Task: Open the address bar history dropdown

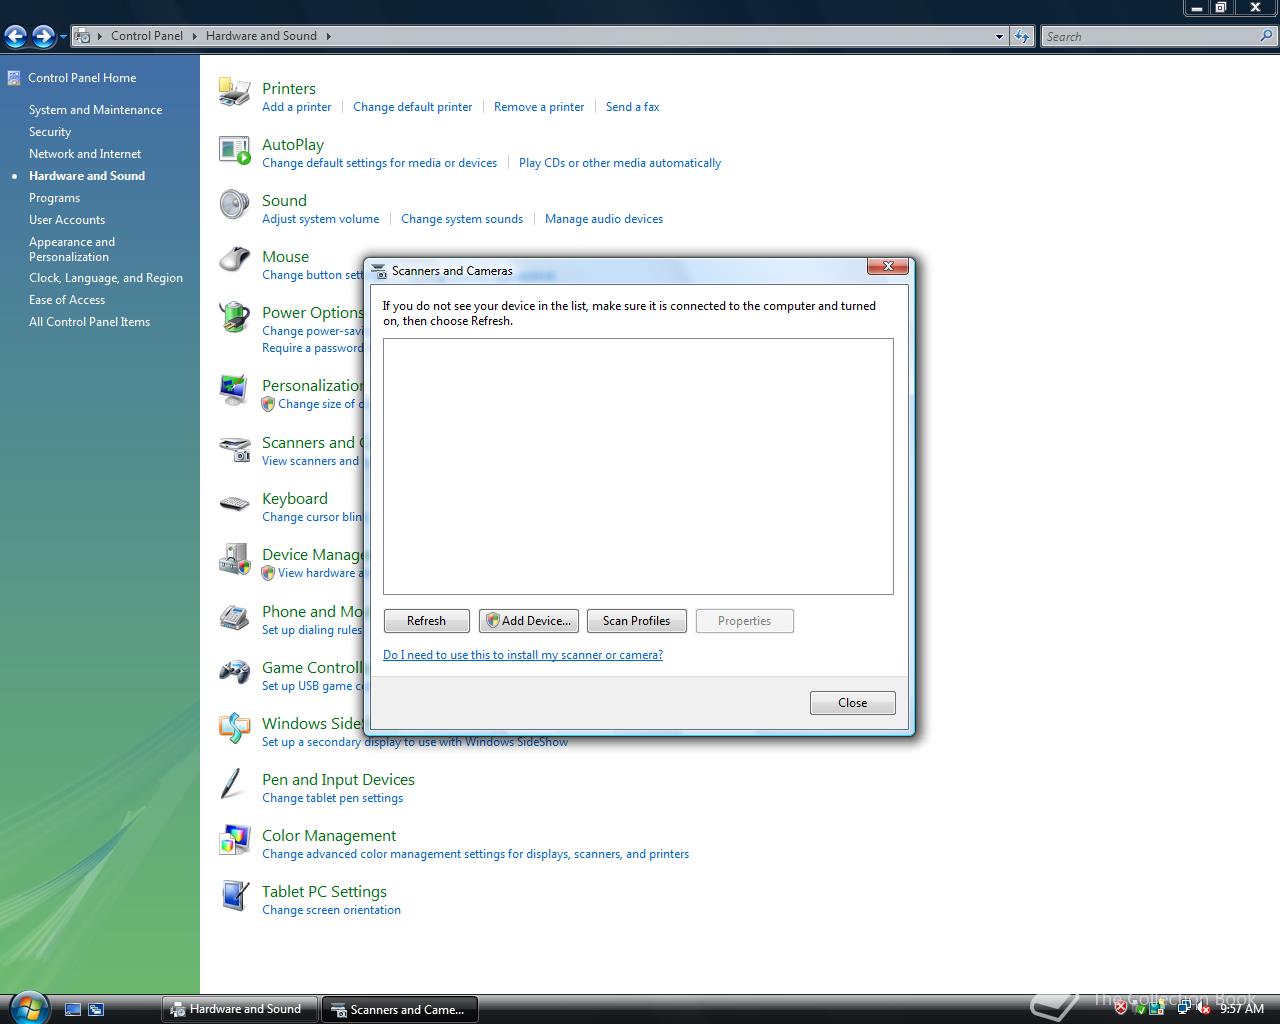Action: [x=999, y=37]
